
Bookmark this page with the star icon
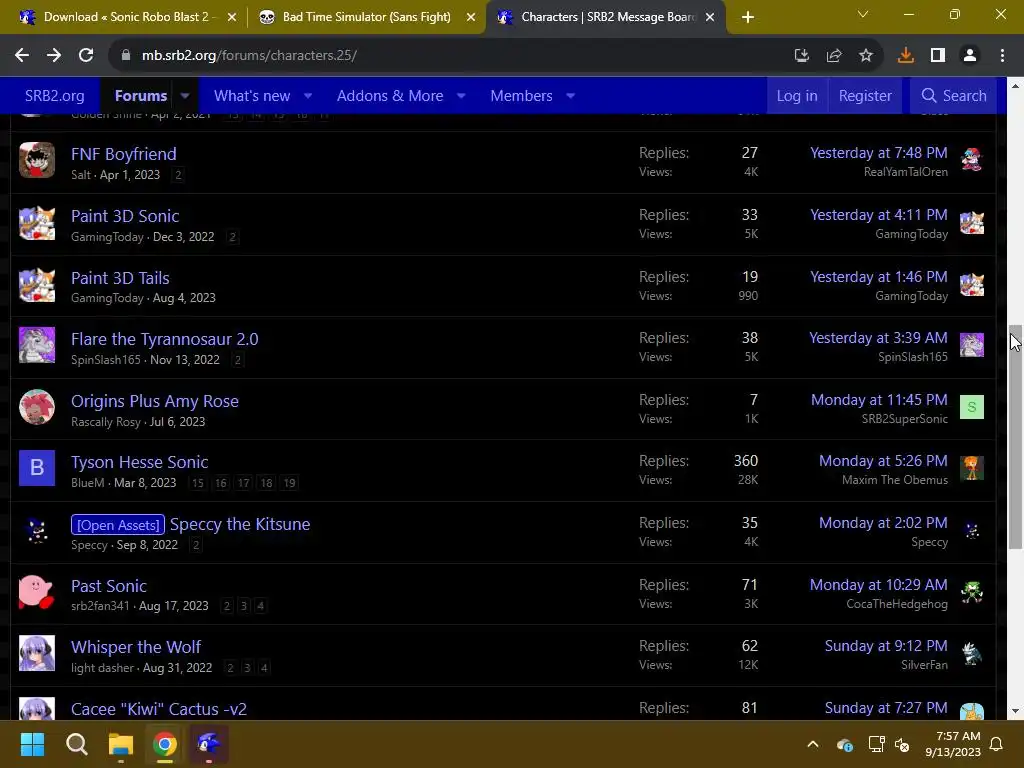click(866, 56)
